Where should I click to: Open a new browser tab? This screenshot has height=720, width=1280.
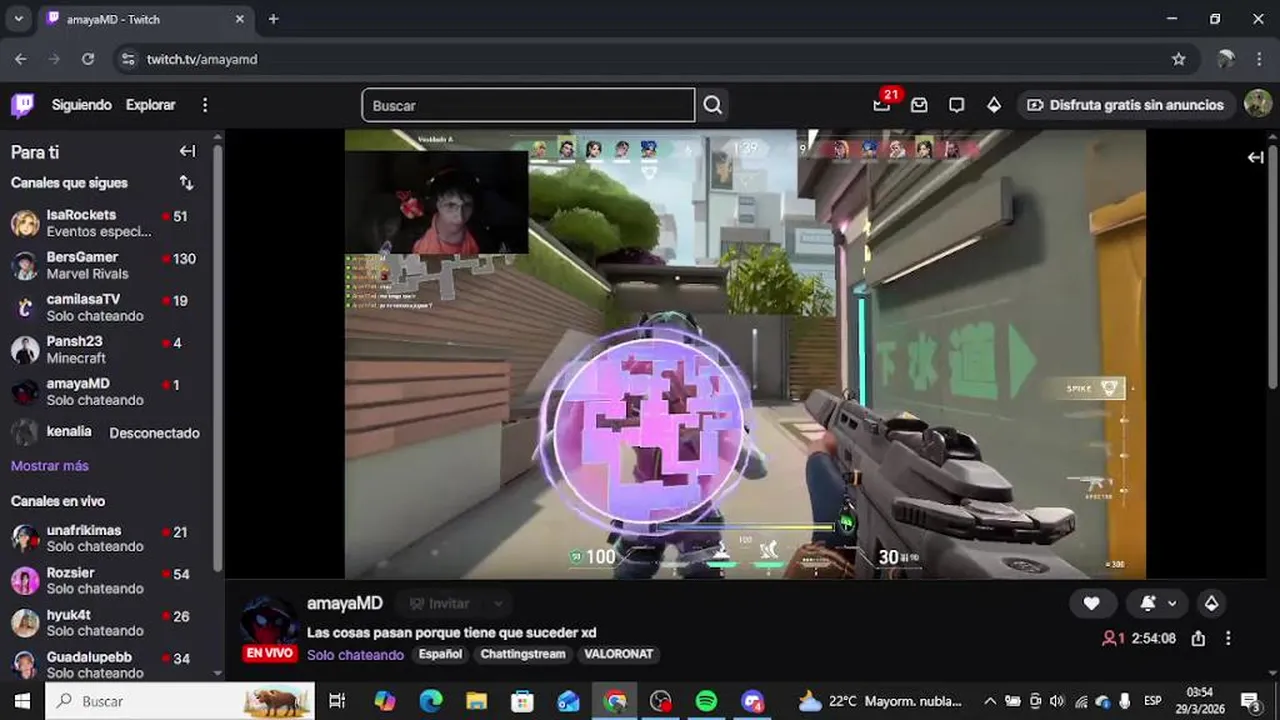tap(273, 19)
